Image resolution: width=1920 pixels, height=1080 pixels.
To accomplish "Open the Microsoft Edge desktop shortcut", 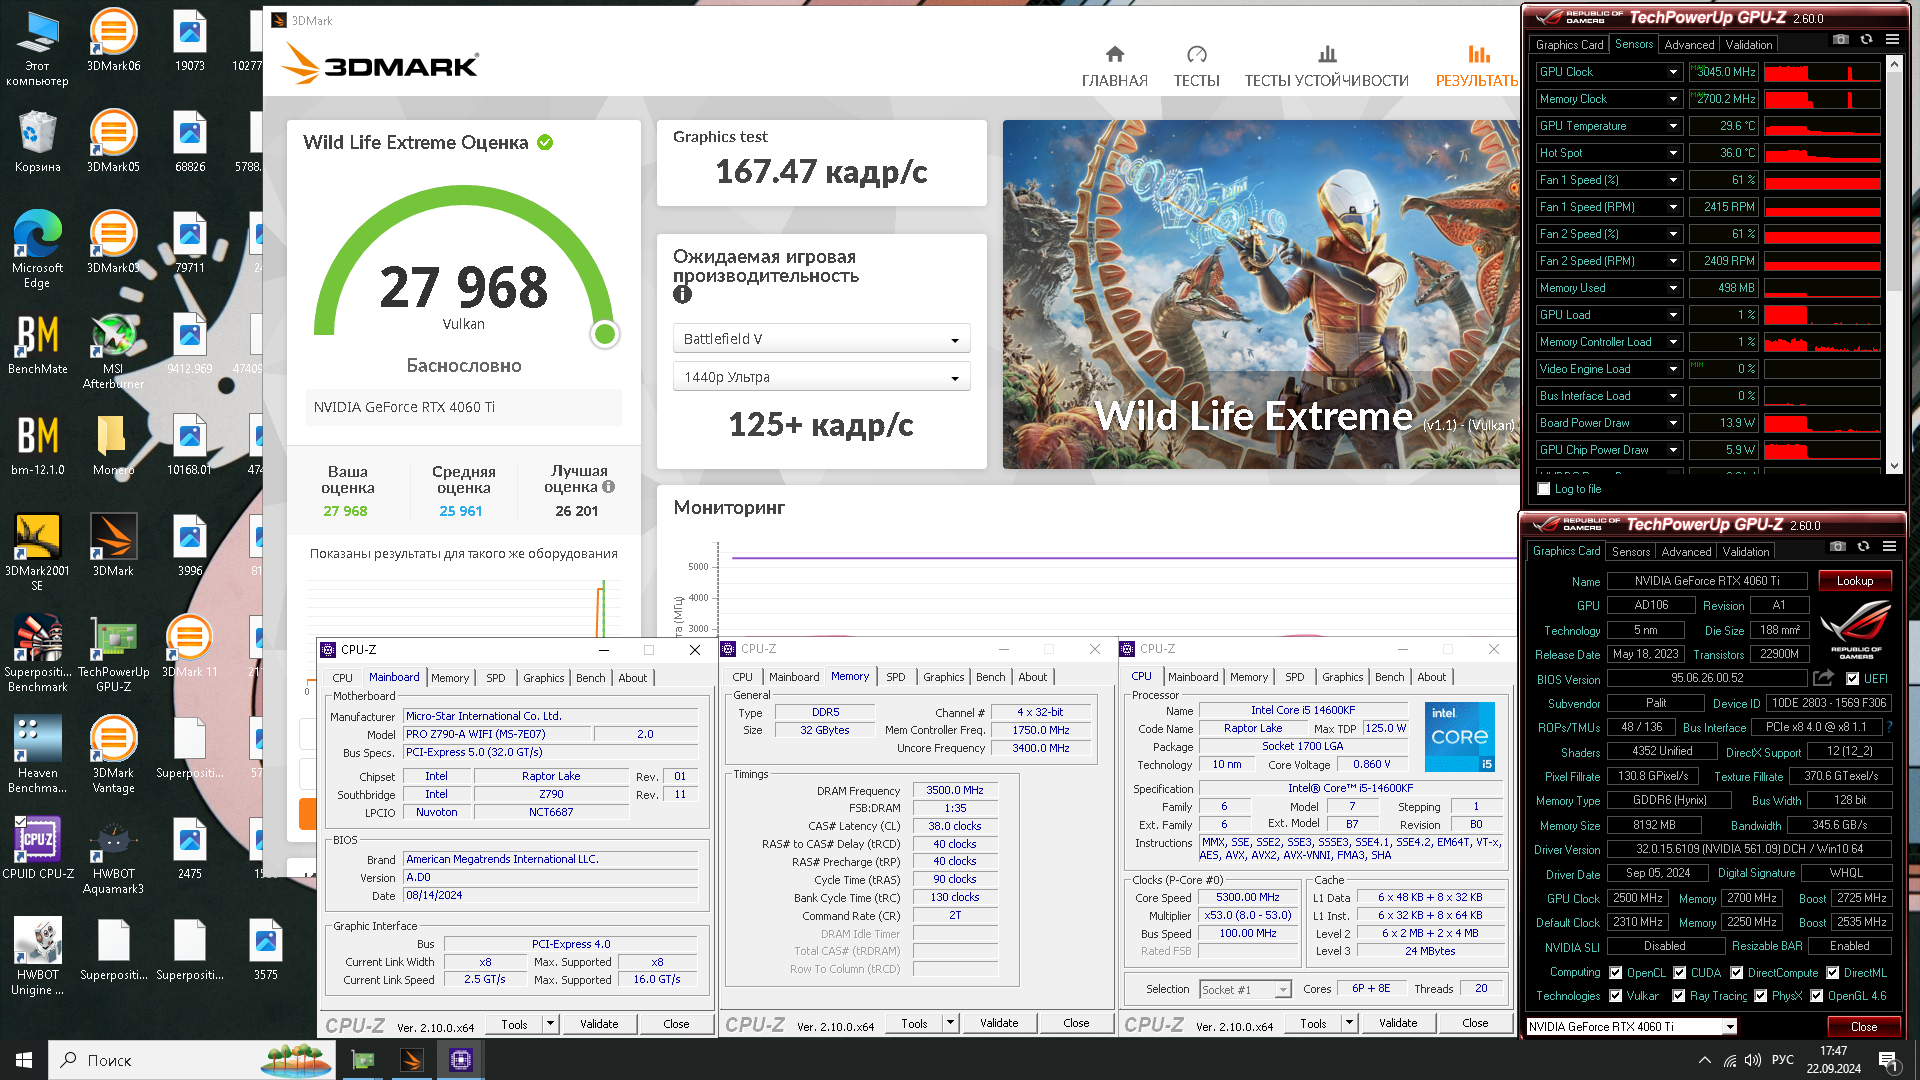I will [38, 250].
